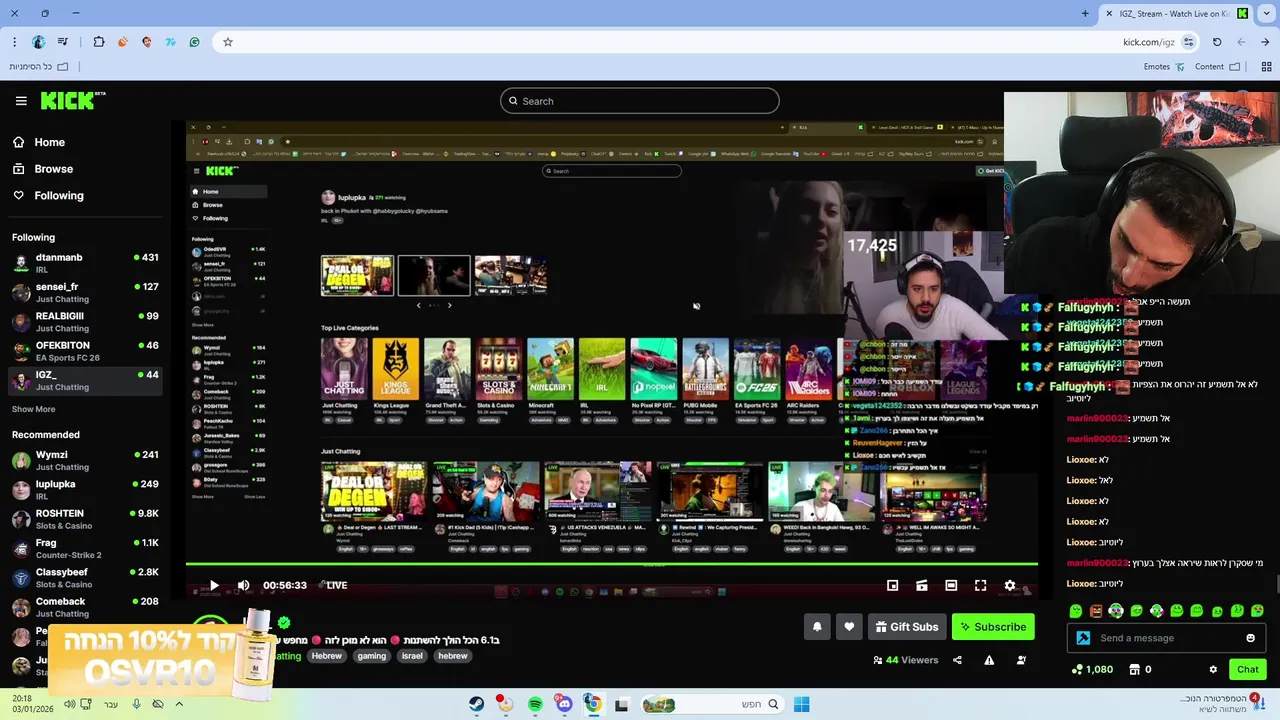Viewport: 1280px width, 720px height.
Task: Reload page with refresh icon
Action: [x=1217, y=42]
